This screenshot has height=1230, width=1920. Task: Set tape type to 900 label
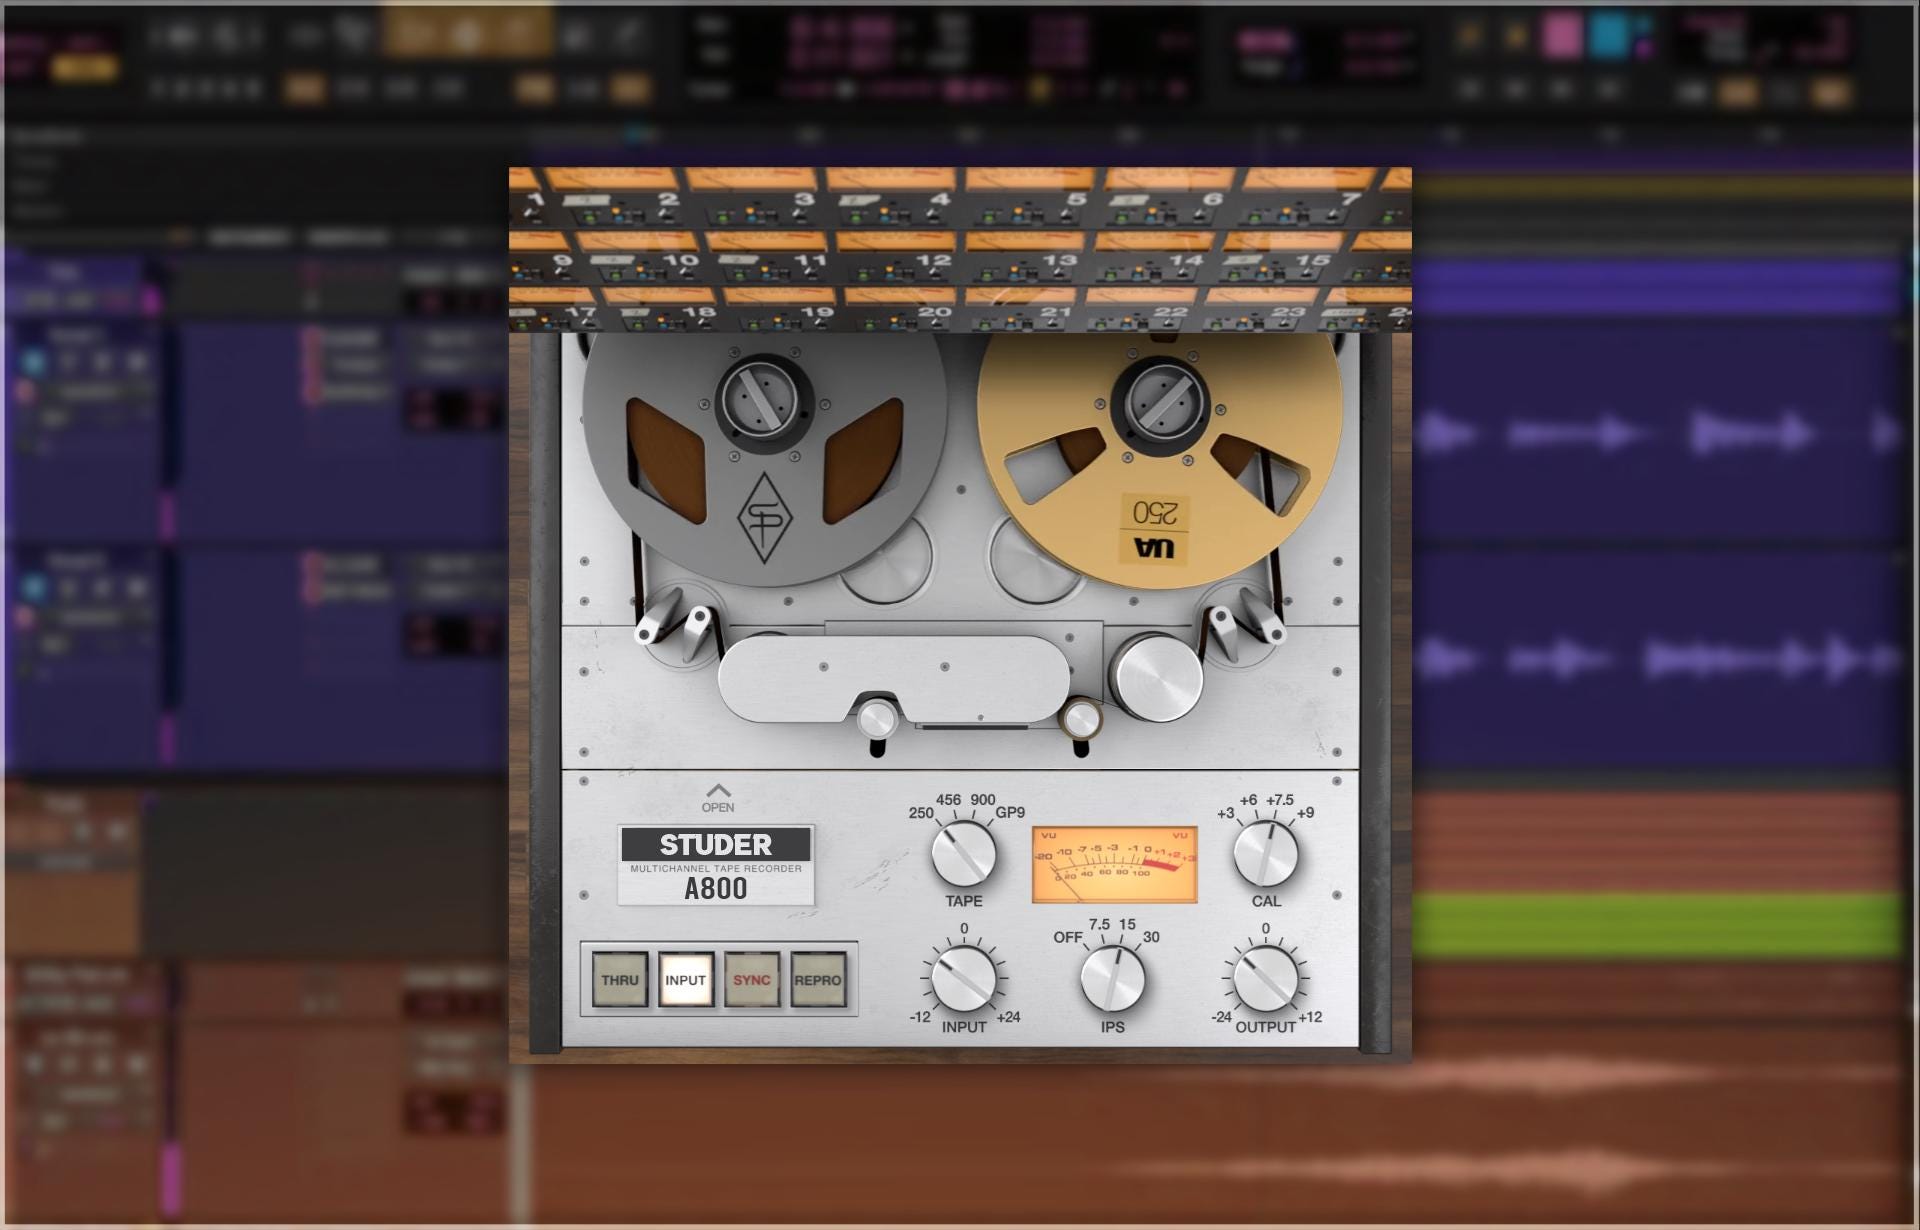coord(983,800)
